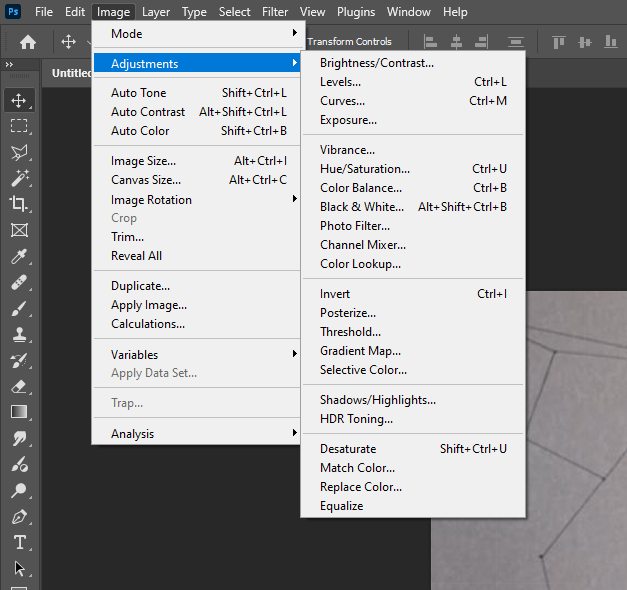Choose Levels from Adjustments

(x=413, y=82)
